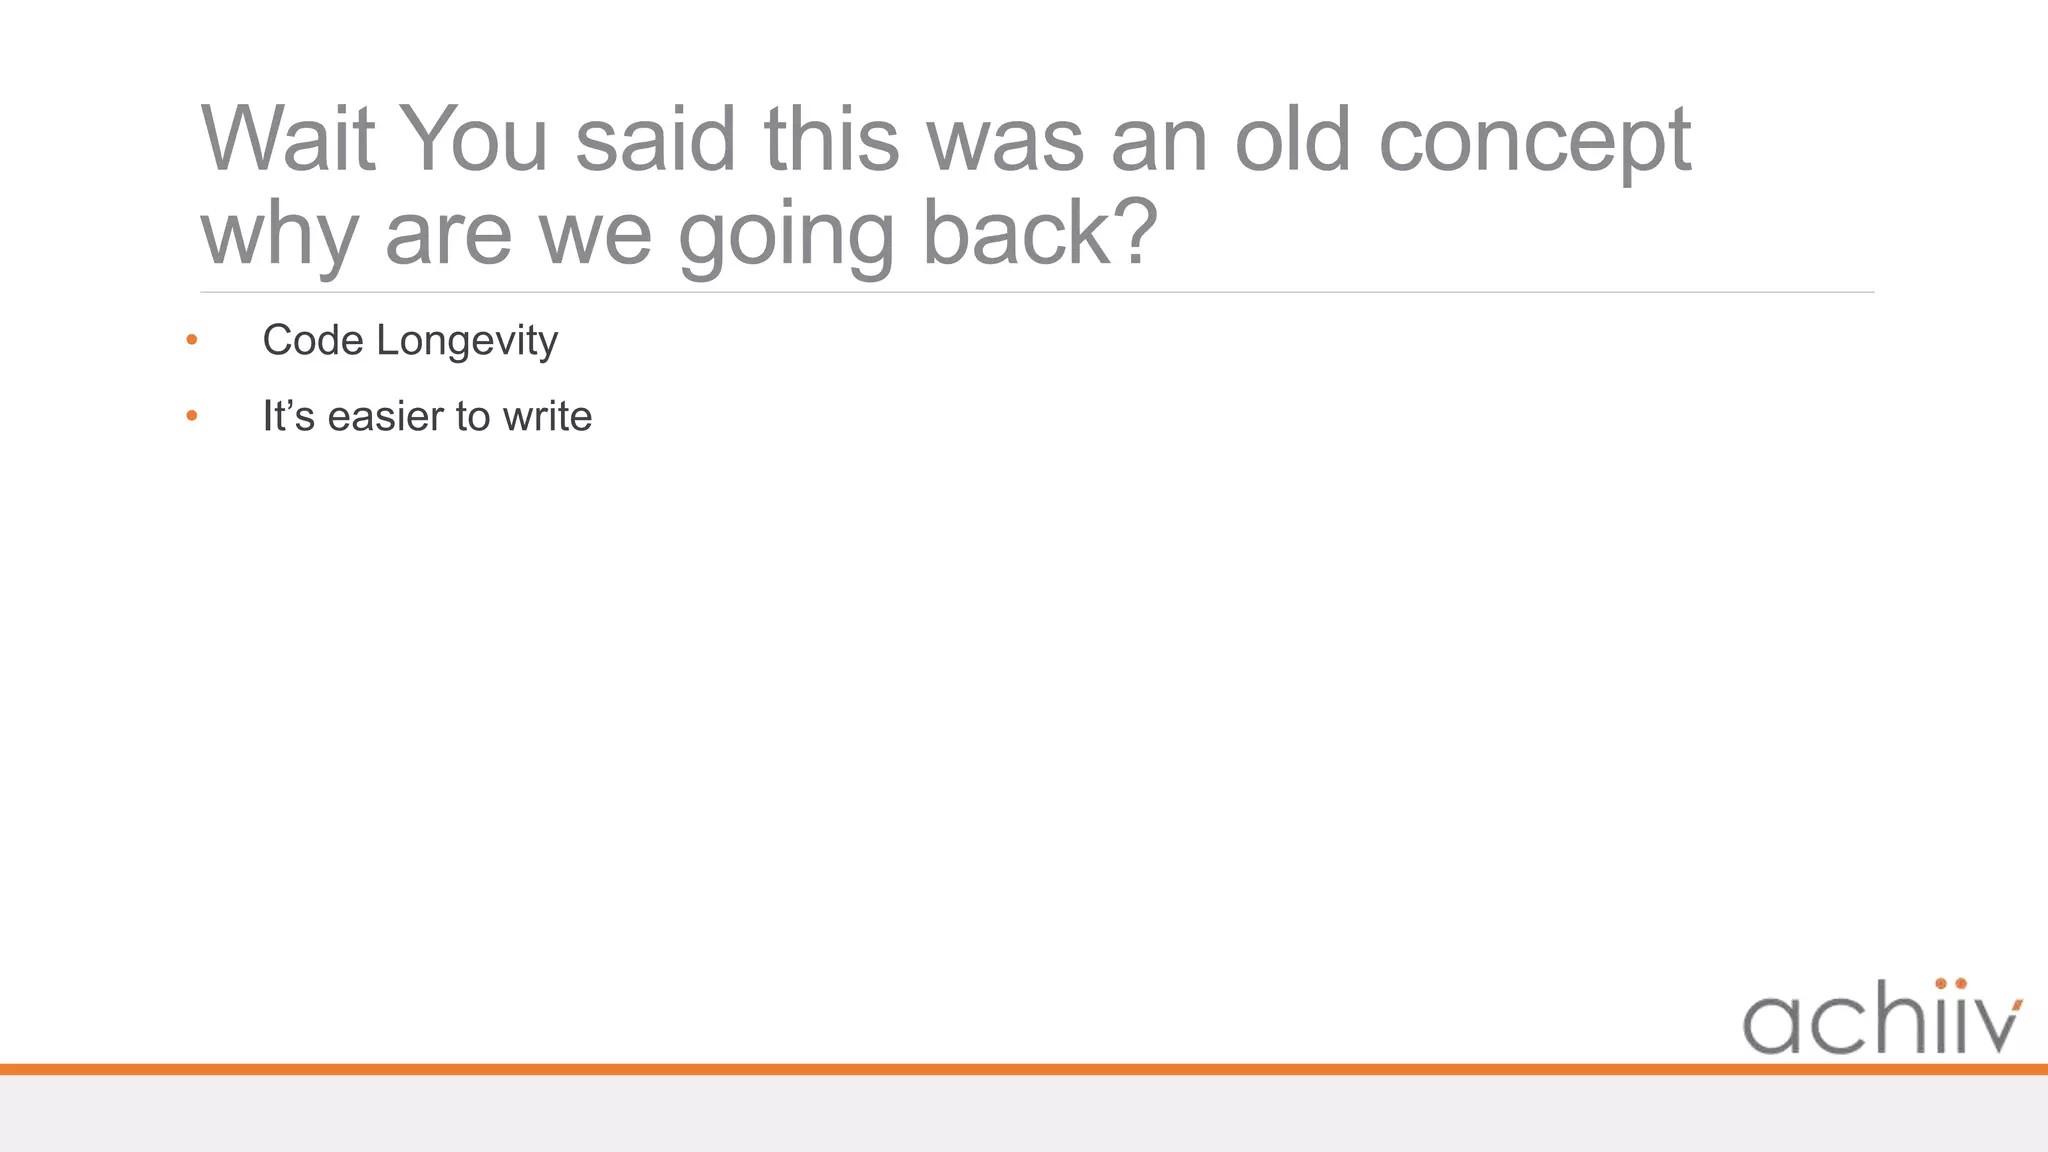Click the question mark ending the title

pyautogui.click(x=1135, y=232)
